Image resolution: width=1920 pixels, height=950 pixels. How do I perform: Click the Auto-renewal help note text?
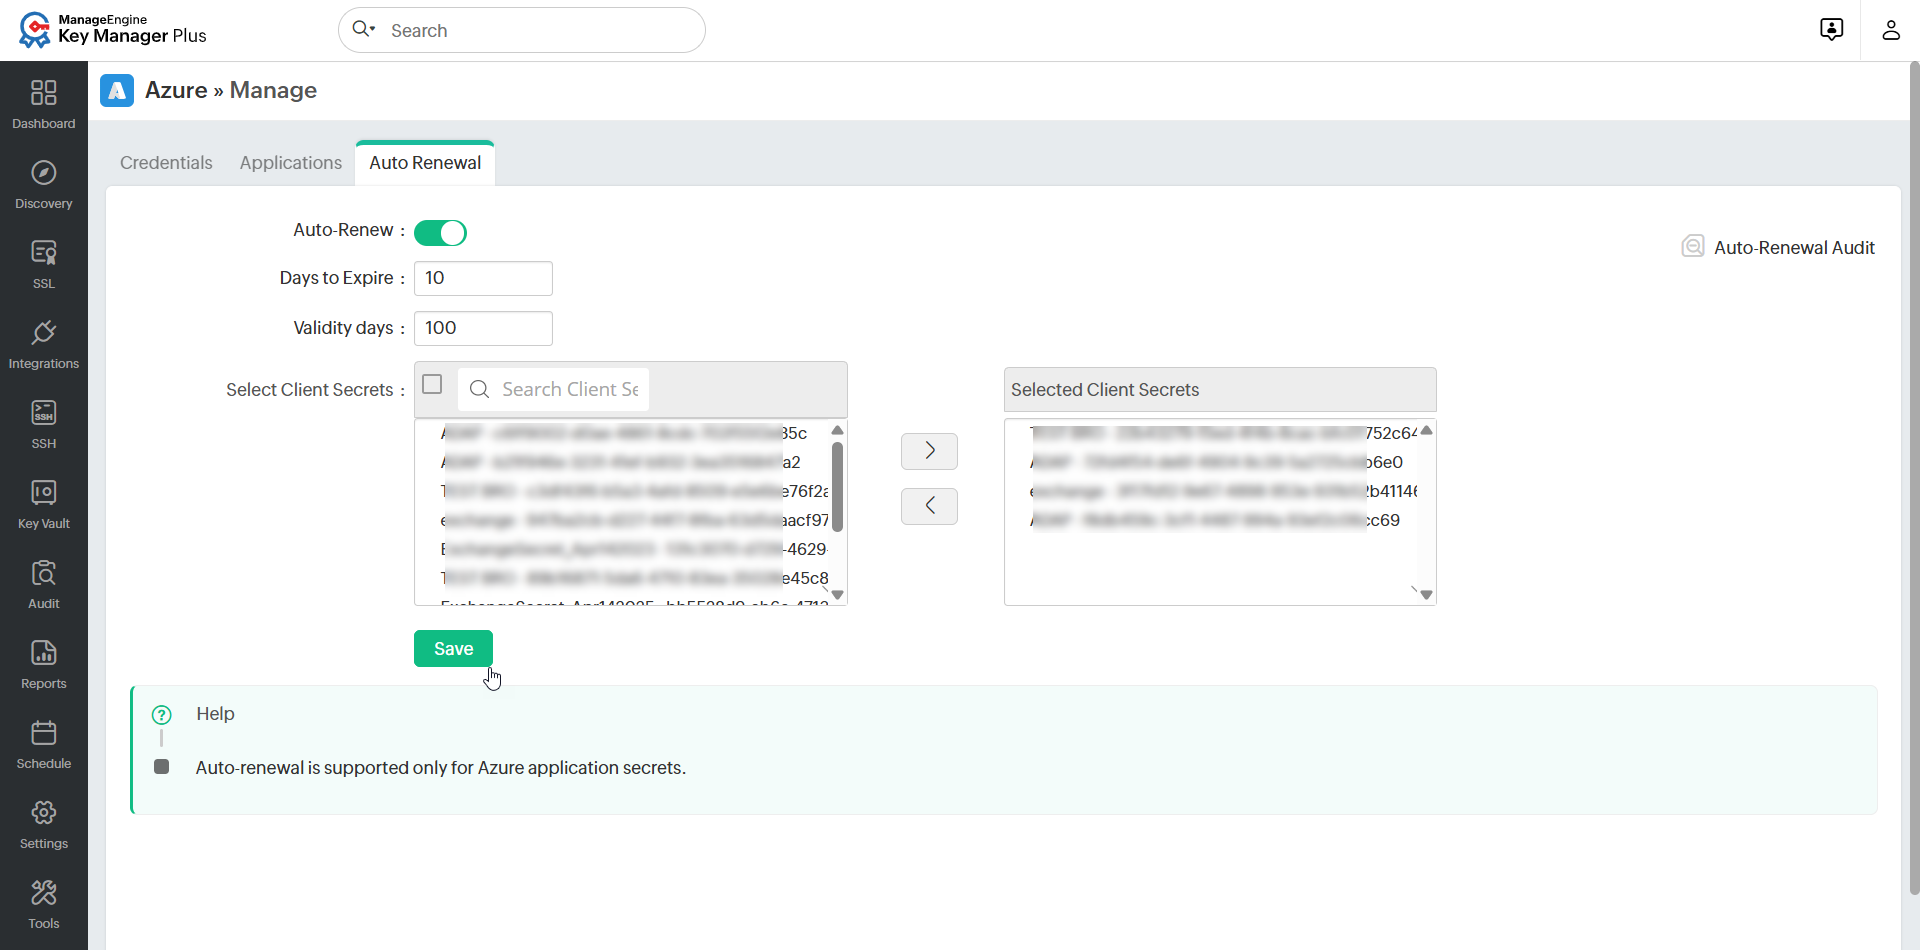click(441, 768)
